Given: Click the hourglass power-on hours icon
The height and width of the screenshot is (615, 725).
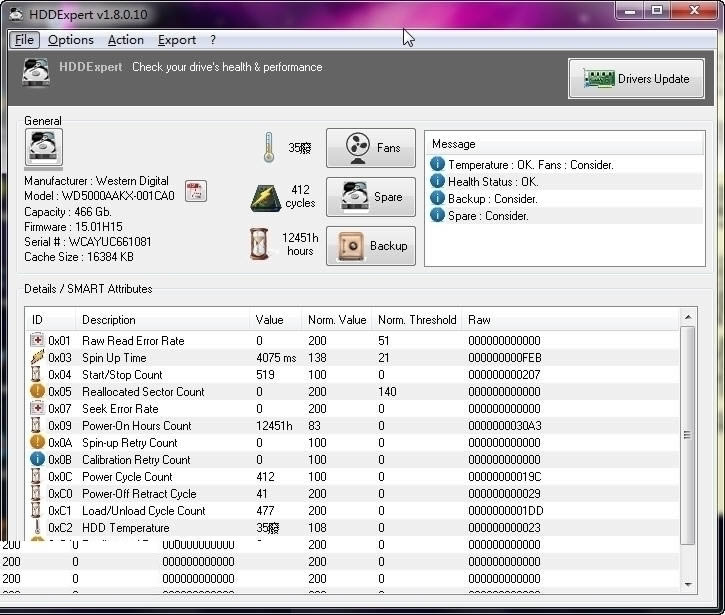Looking at the screenshot, I should point(260,245).
